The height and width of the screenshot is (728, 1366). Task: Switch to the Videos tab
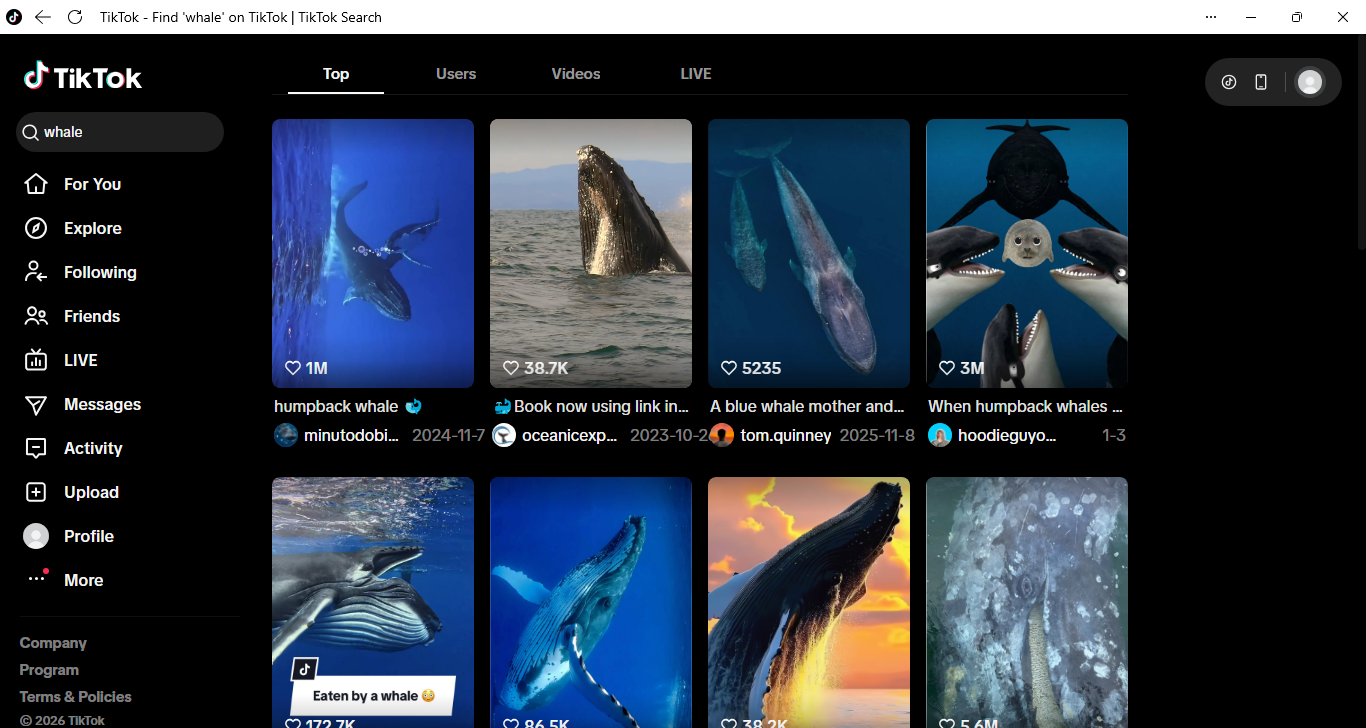(576, 74)
